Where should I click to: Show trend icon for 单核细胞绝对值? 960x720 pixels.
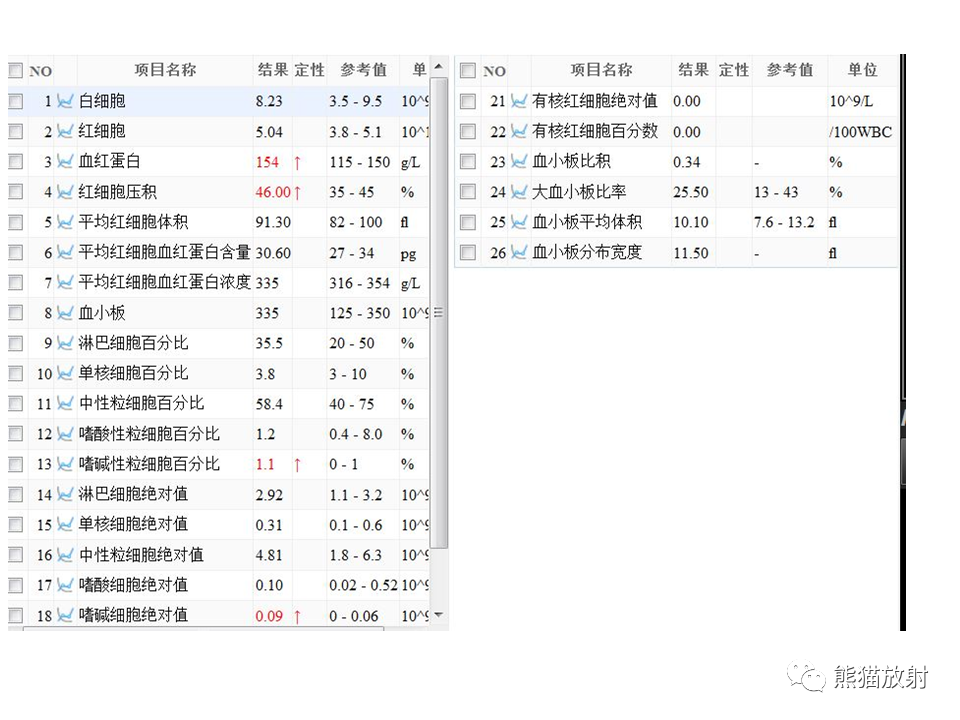[x=65, y=525]
